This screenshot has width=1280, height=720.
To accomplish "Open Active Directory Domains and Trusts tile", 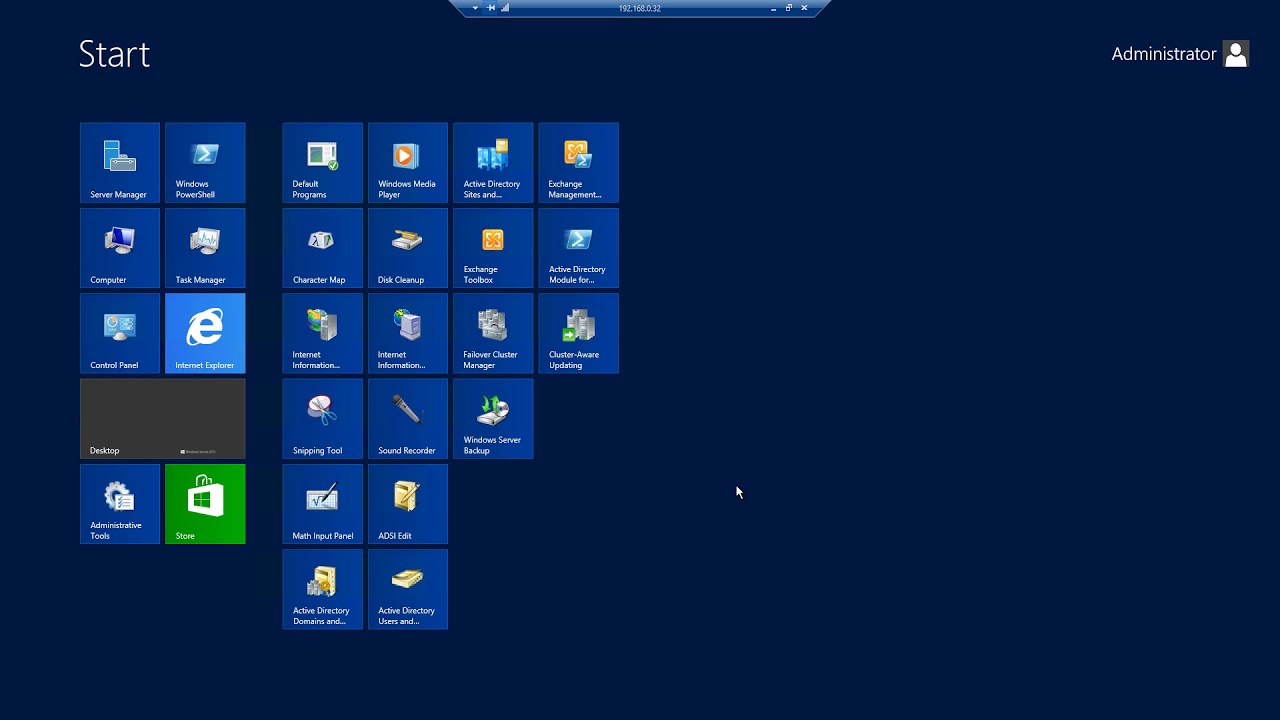I will coord(323,589).
